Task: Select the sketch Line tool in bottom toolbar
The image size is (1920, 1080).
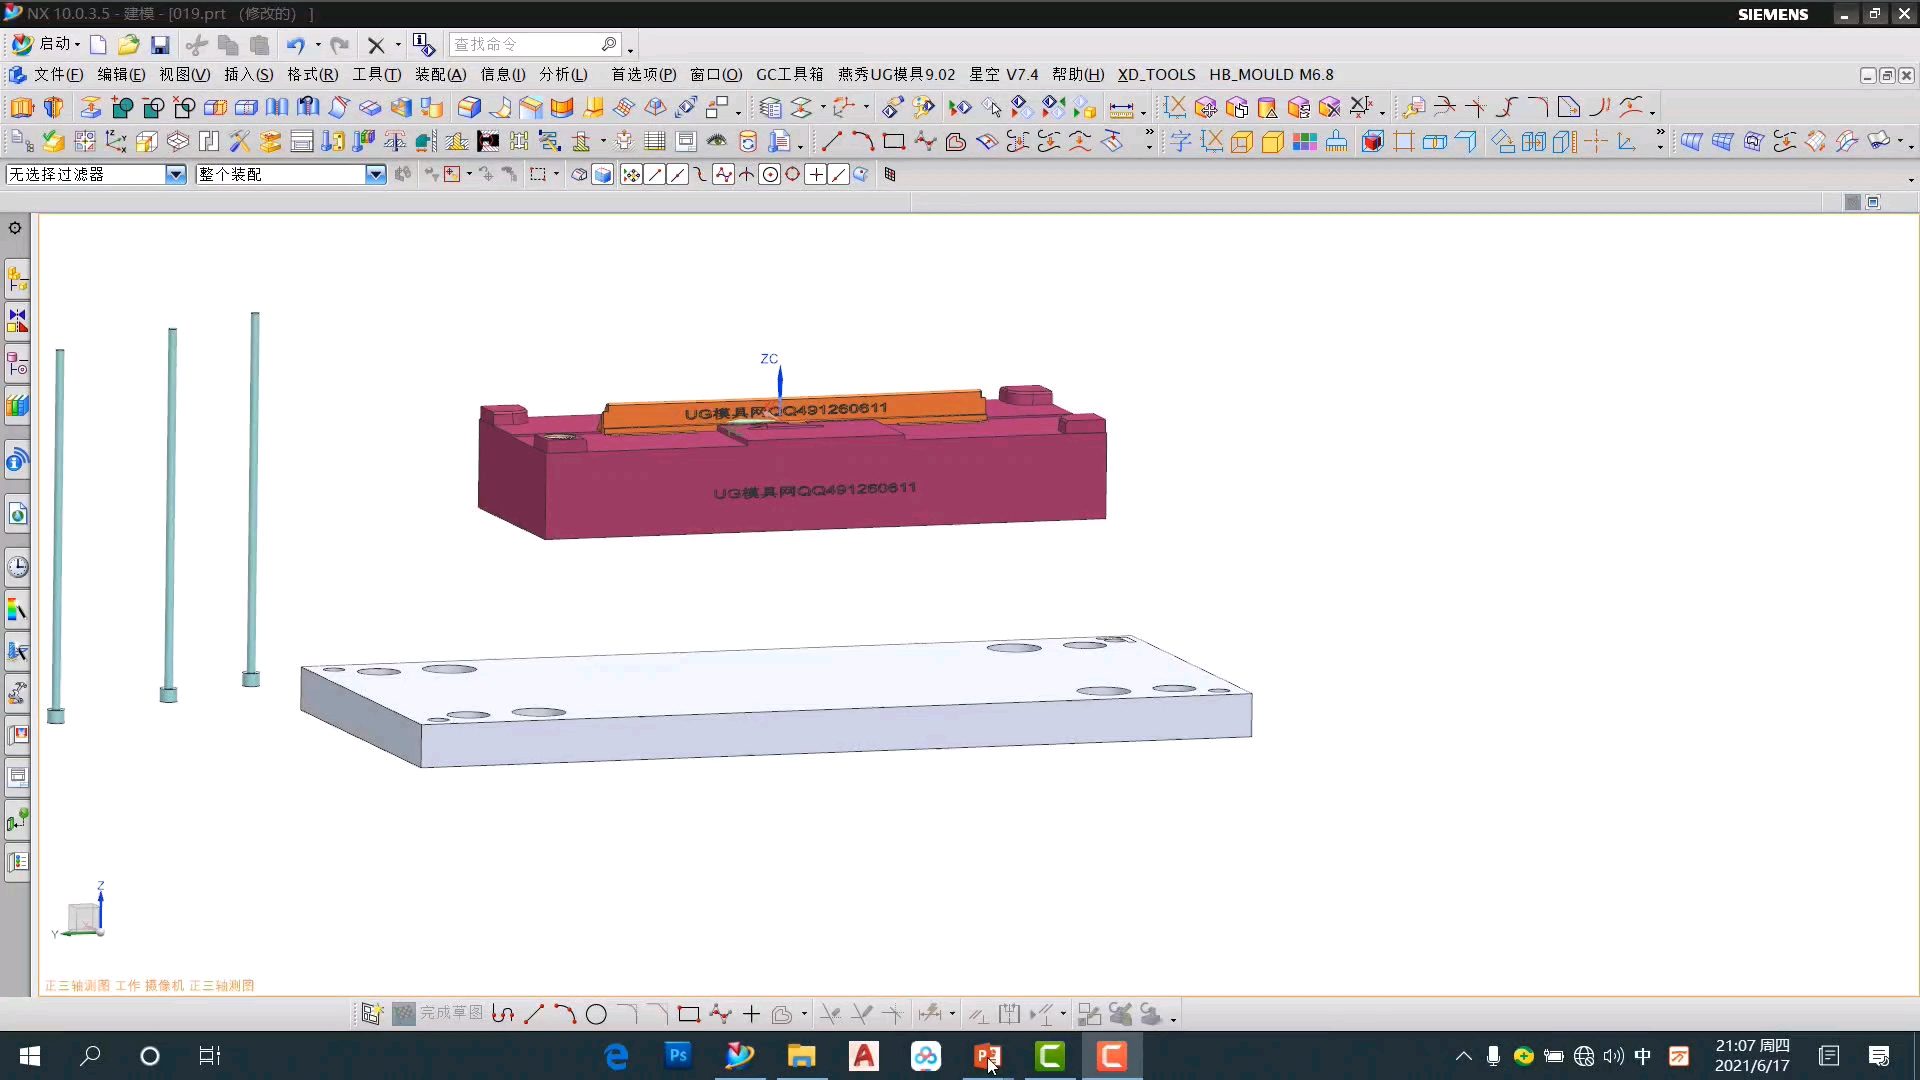Action: pos(534,1014)
